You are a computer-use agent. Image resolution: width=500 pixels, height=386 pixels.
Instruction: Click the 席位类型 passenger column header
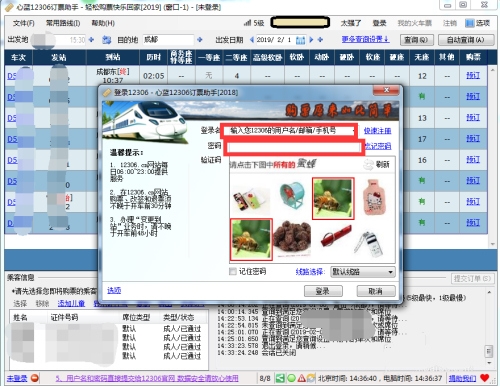136,317
